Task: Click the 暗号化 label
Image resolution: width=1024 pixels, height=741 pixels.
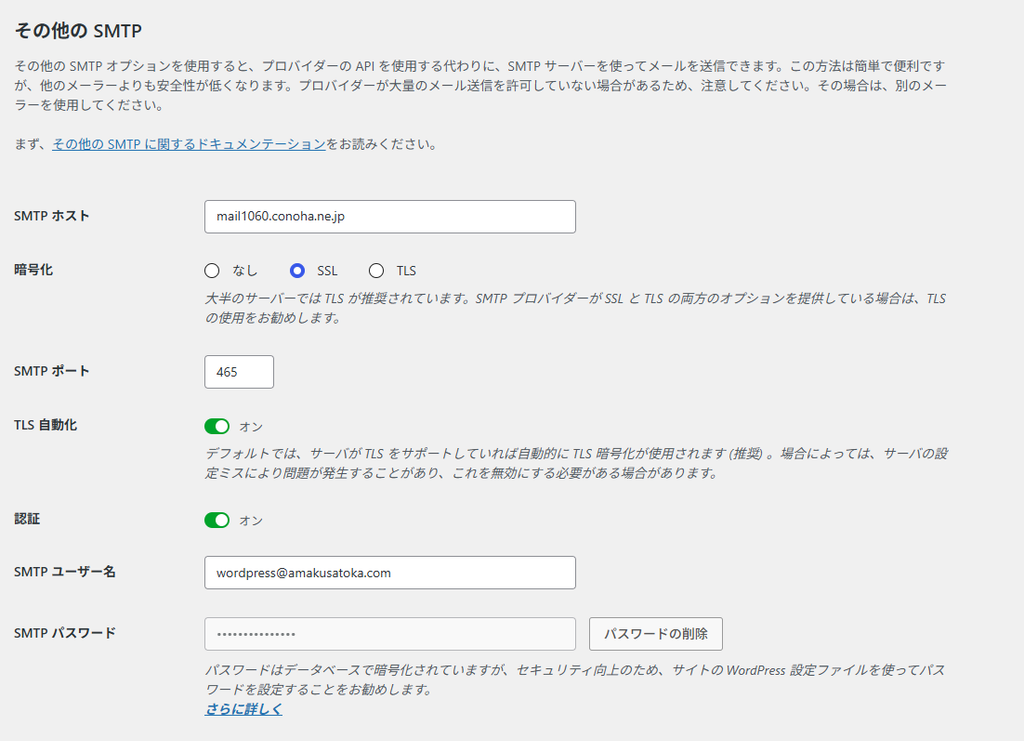Action: (x=33, y=270)
